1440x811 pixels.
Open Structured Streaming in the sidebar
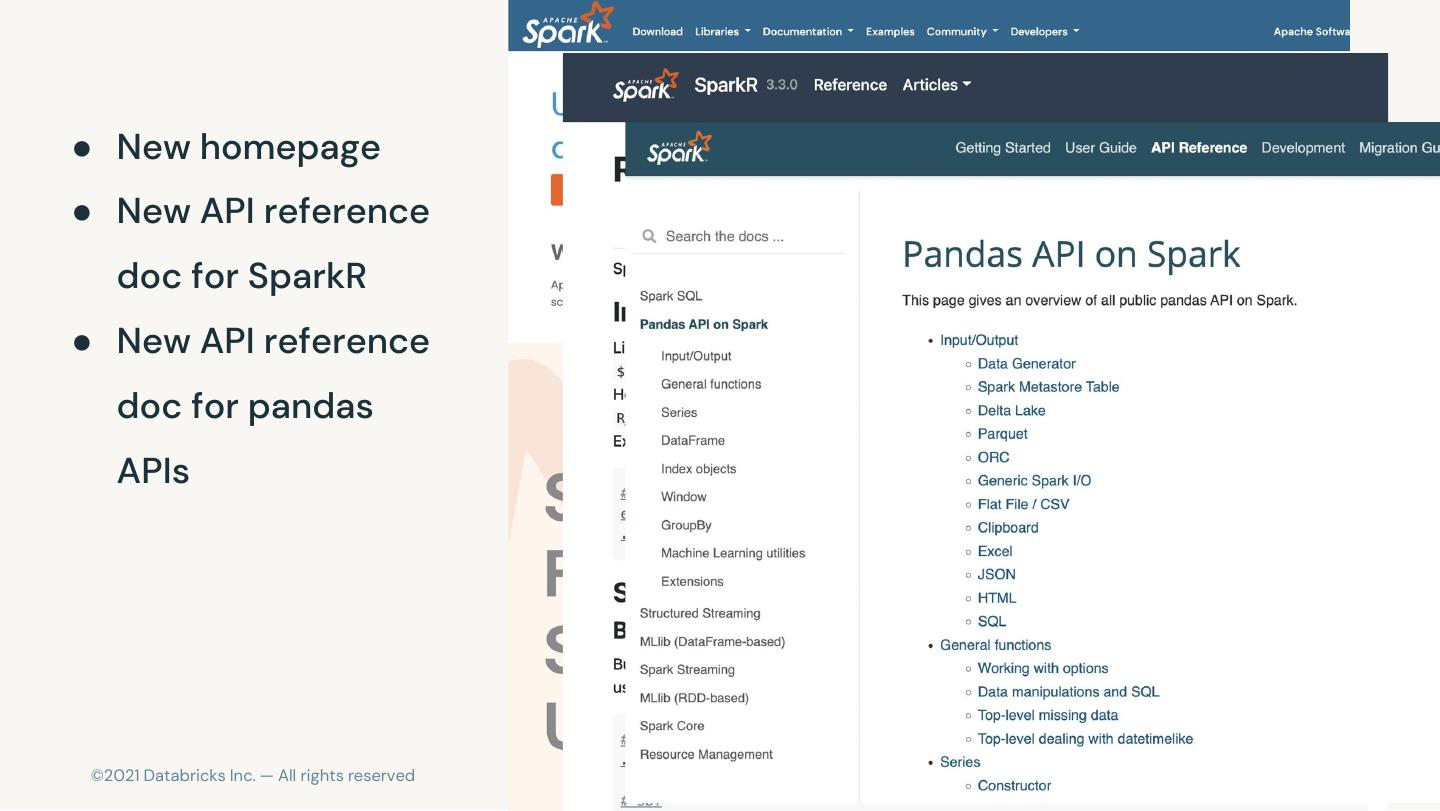700,613
